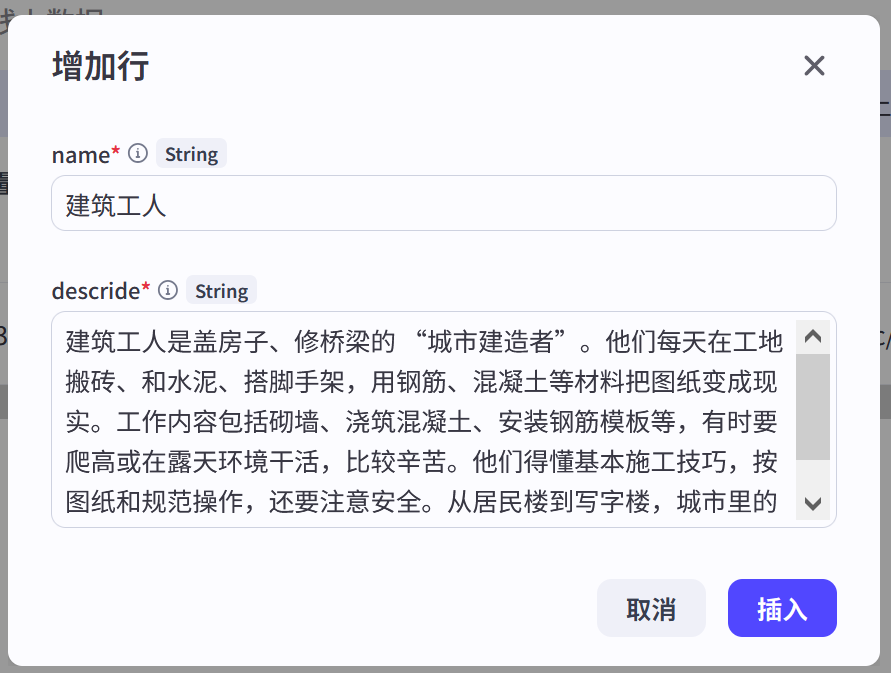The image size is (891, 673).
Task: Place cursor in the line starting 搬砖、和水泥
Action: (x=421, y=382)
